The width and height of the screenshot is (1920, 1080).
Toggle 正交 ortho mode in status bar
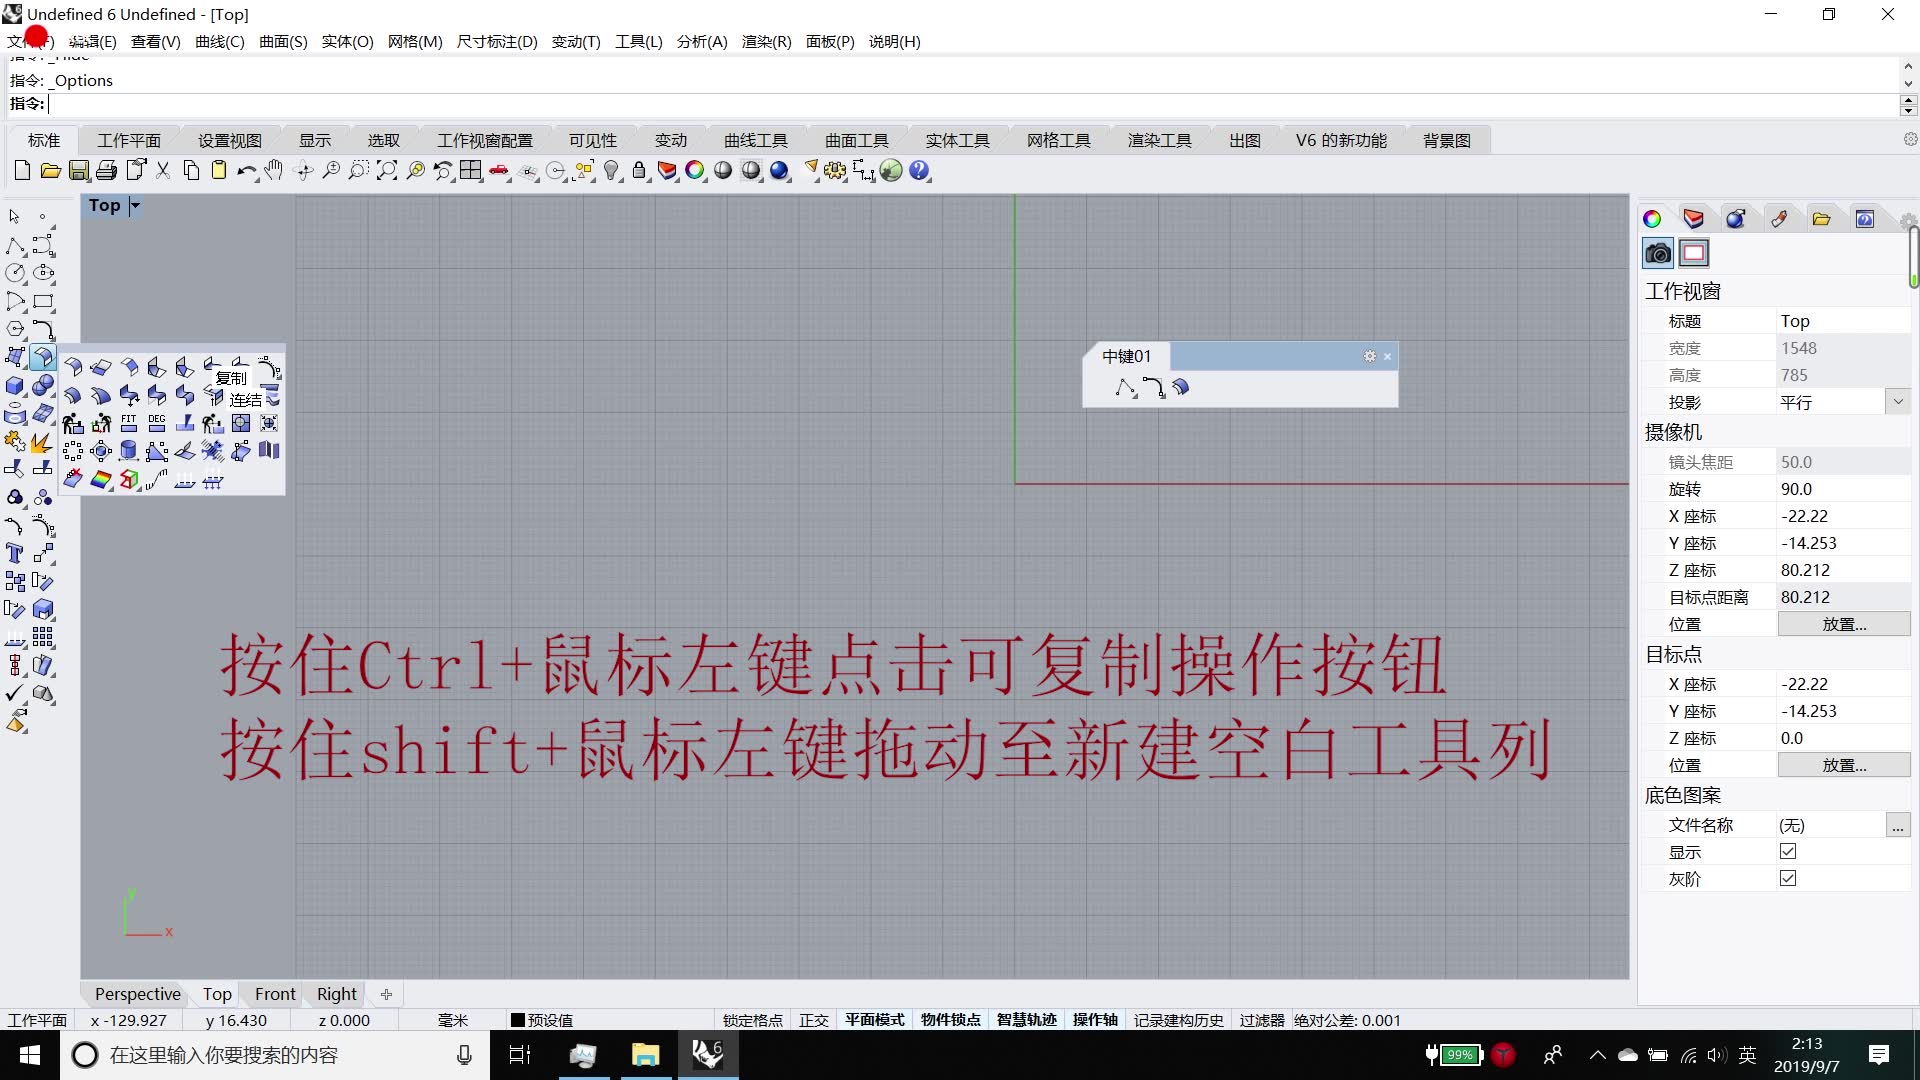(x=813, y=1020)
